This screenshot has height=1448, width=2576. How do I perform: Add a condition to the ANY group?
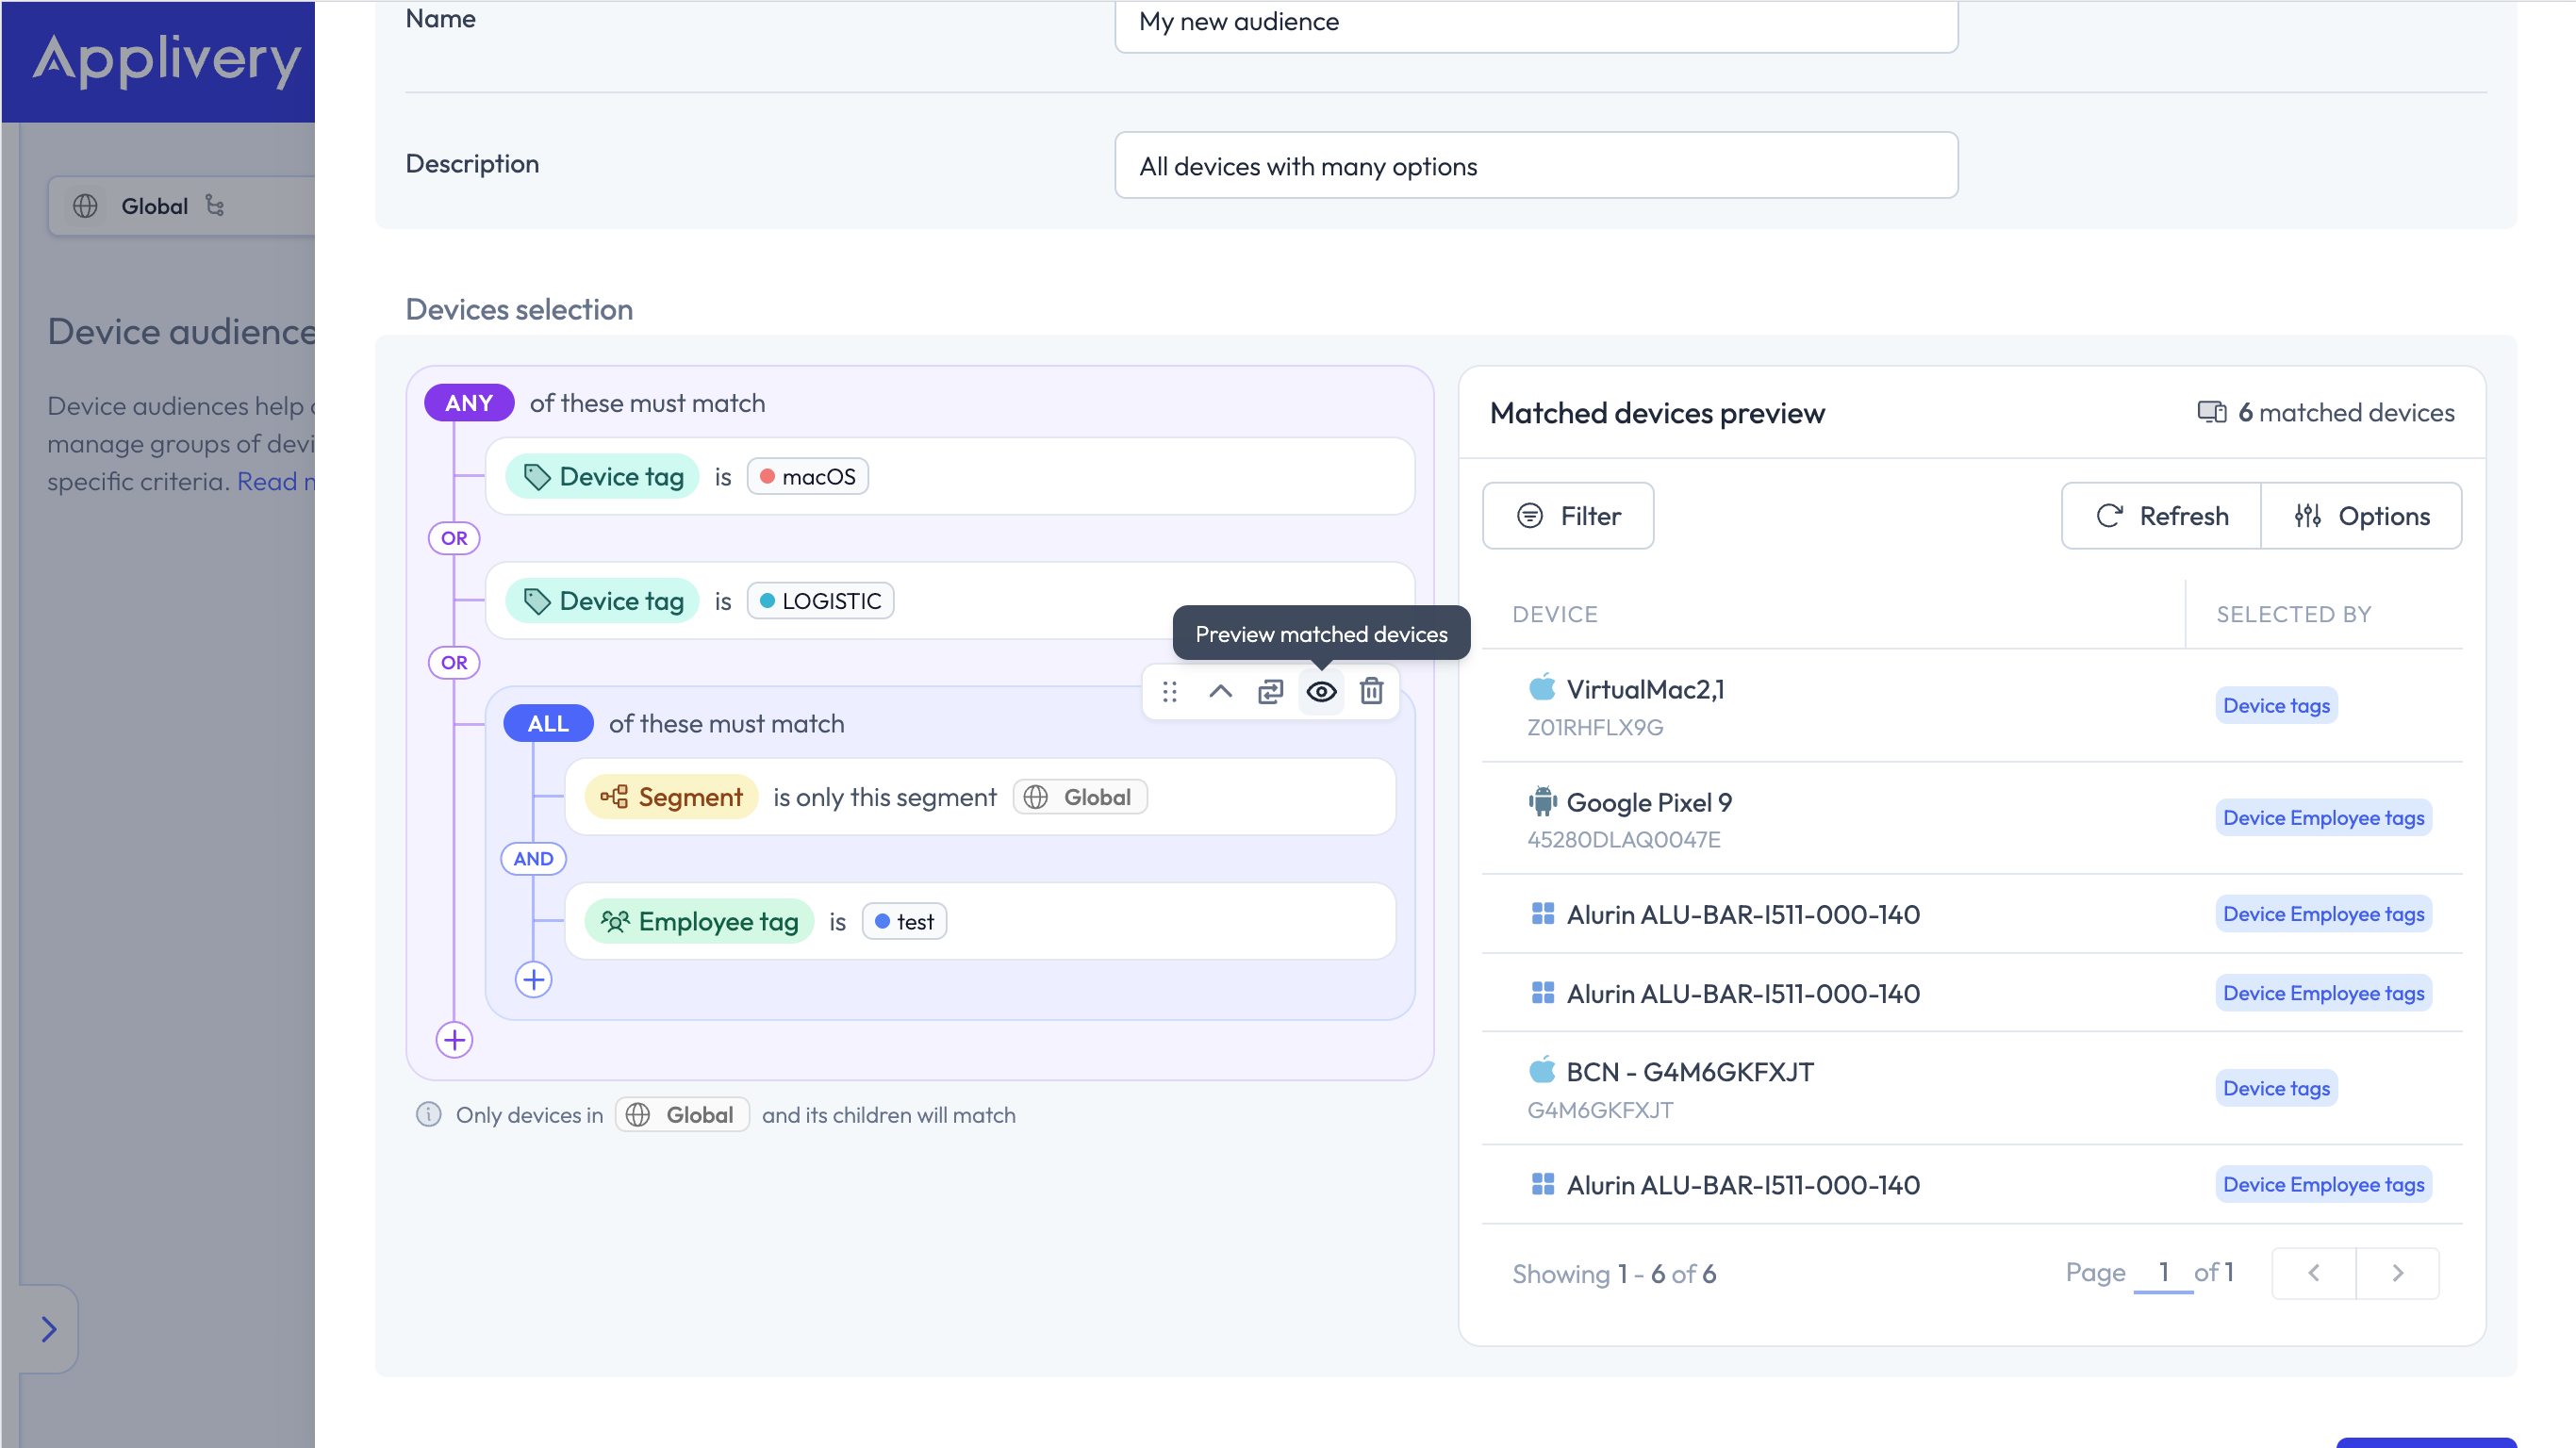455,1040
